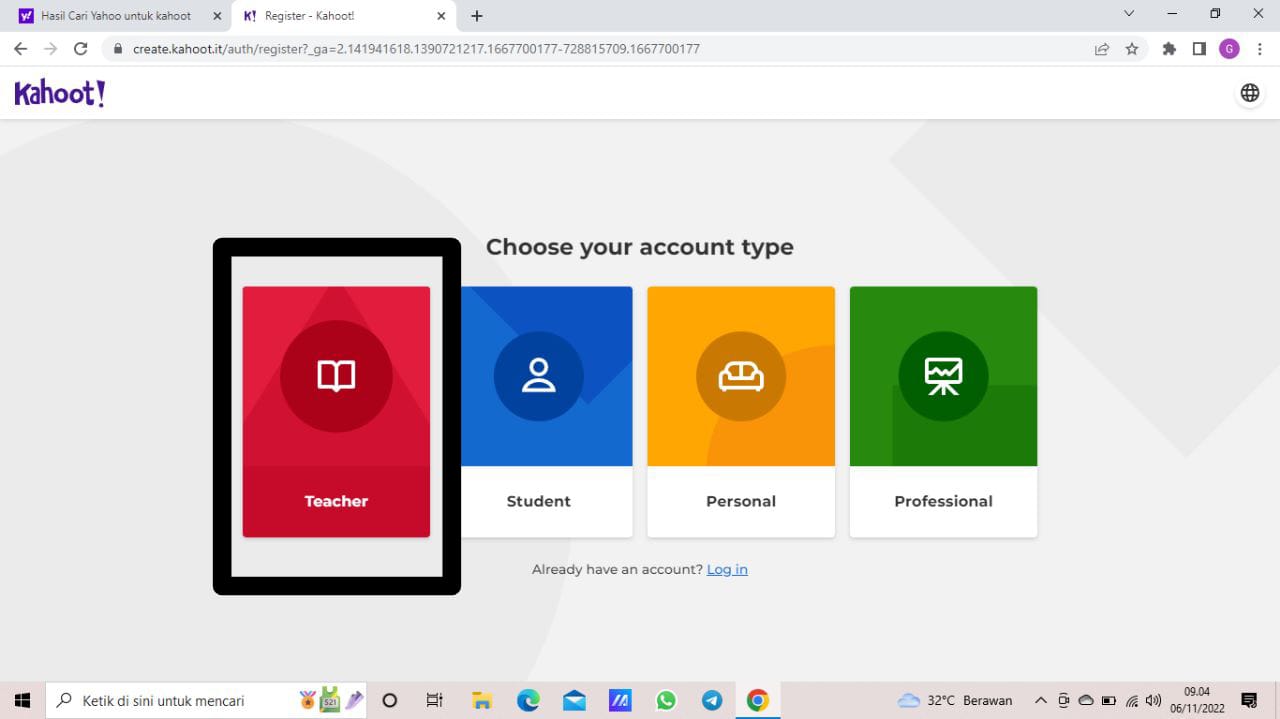The image size is (1280, 719).
Task: Check the battery status icon
Action: tap(1108, 700)
